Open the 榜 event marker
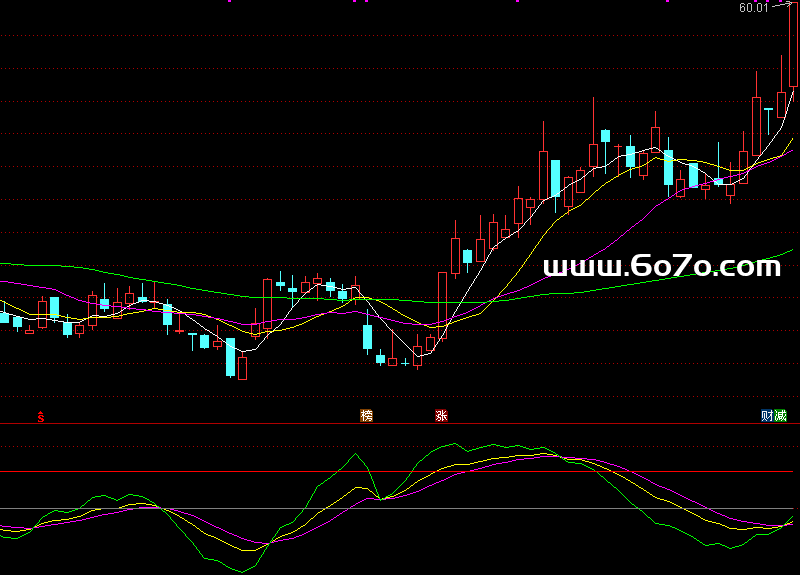 366,416
